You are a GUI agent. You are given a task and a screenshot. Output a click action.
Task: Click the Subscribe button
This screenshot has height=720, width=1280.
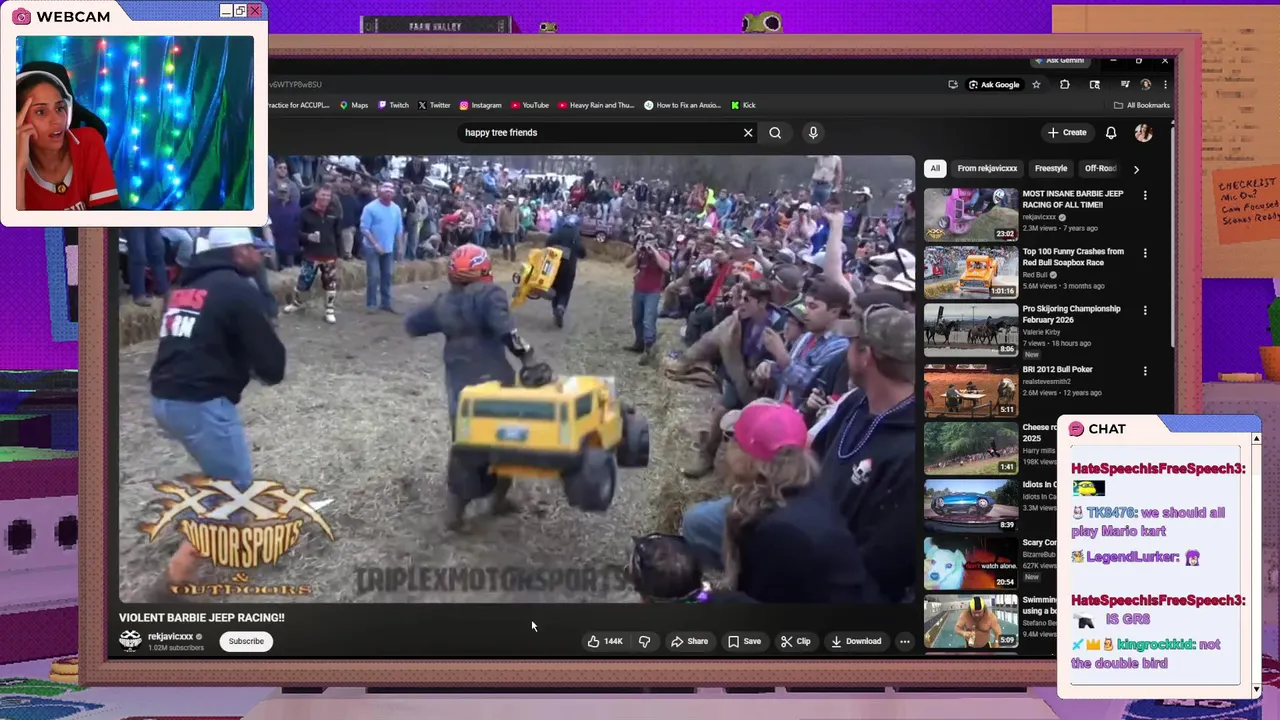(x=246, y=641)
